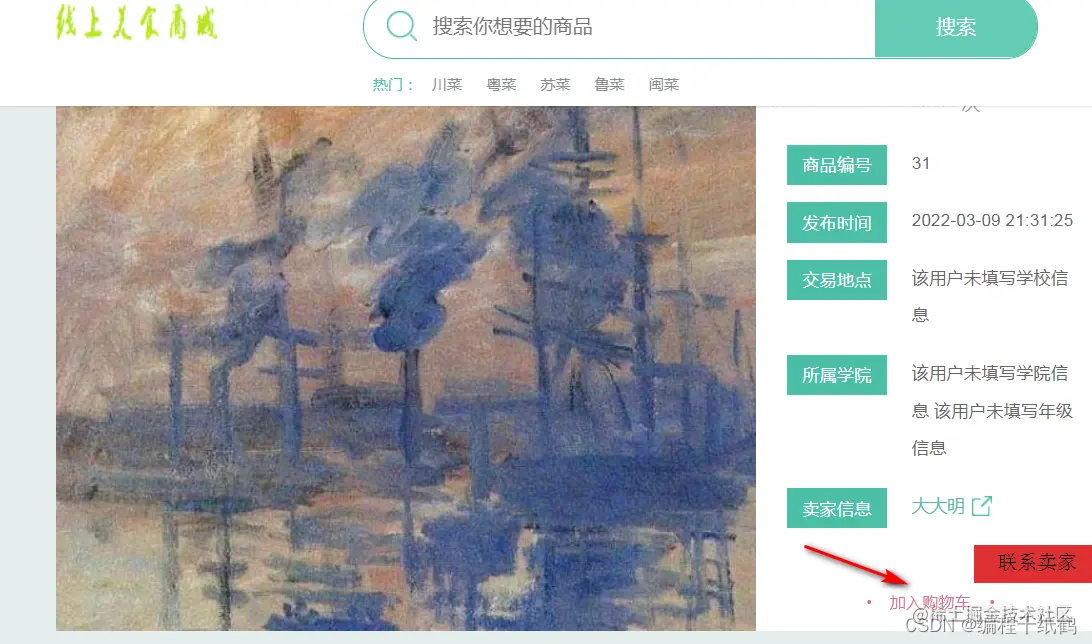
Task: Click the 交易地点 label tag
Action: [x=836, y=280]
